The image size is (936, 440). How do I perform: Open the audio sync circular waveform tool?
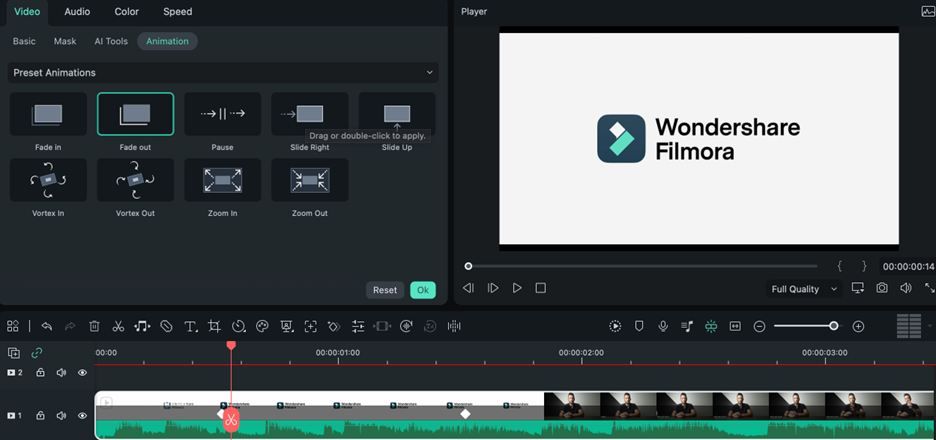click(406, 326)
